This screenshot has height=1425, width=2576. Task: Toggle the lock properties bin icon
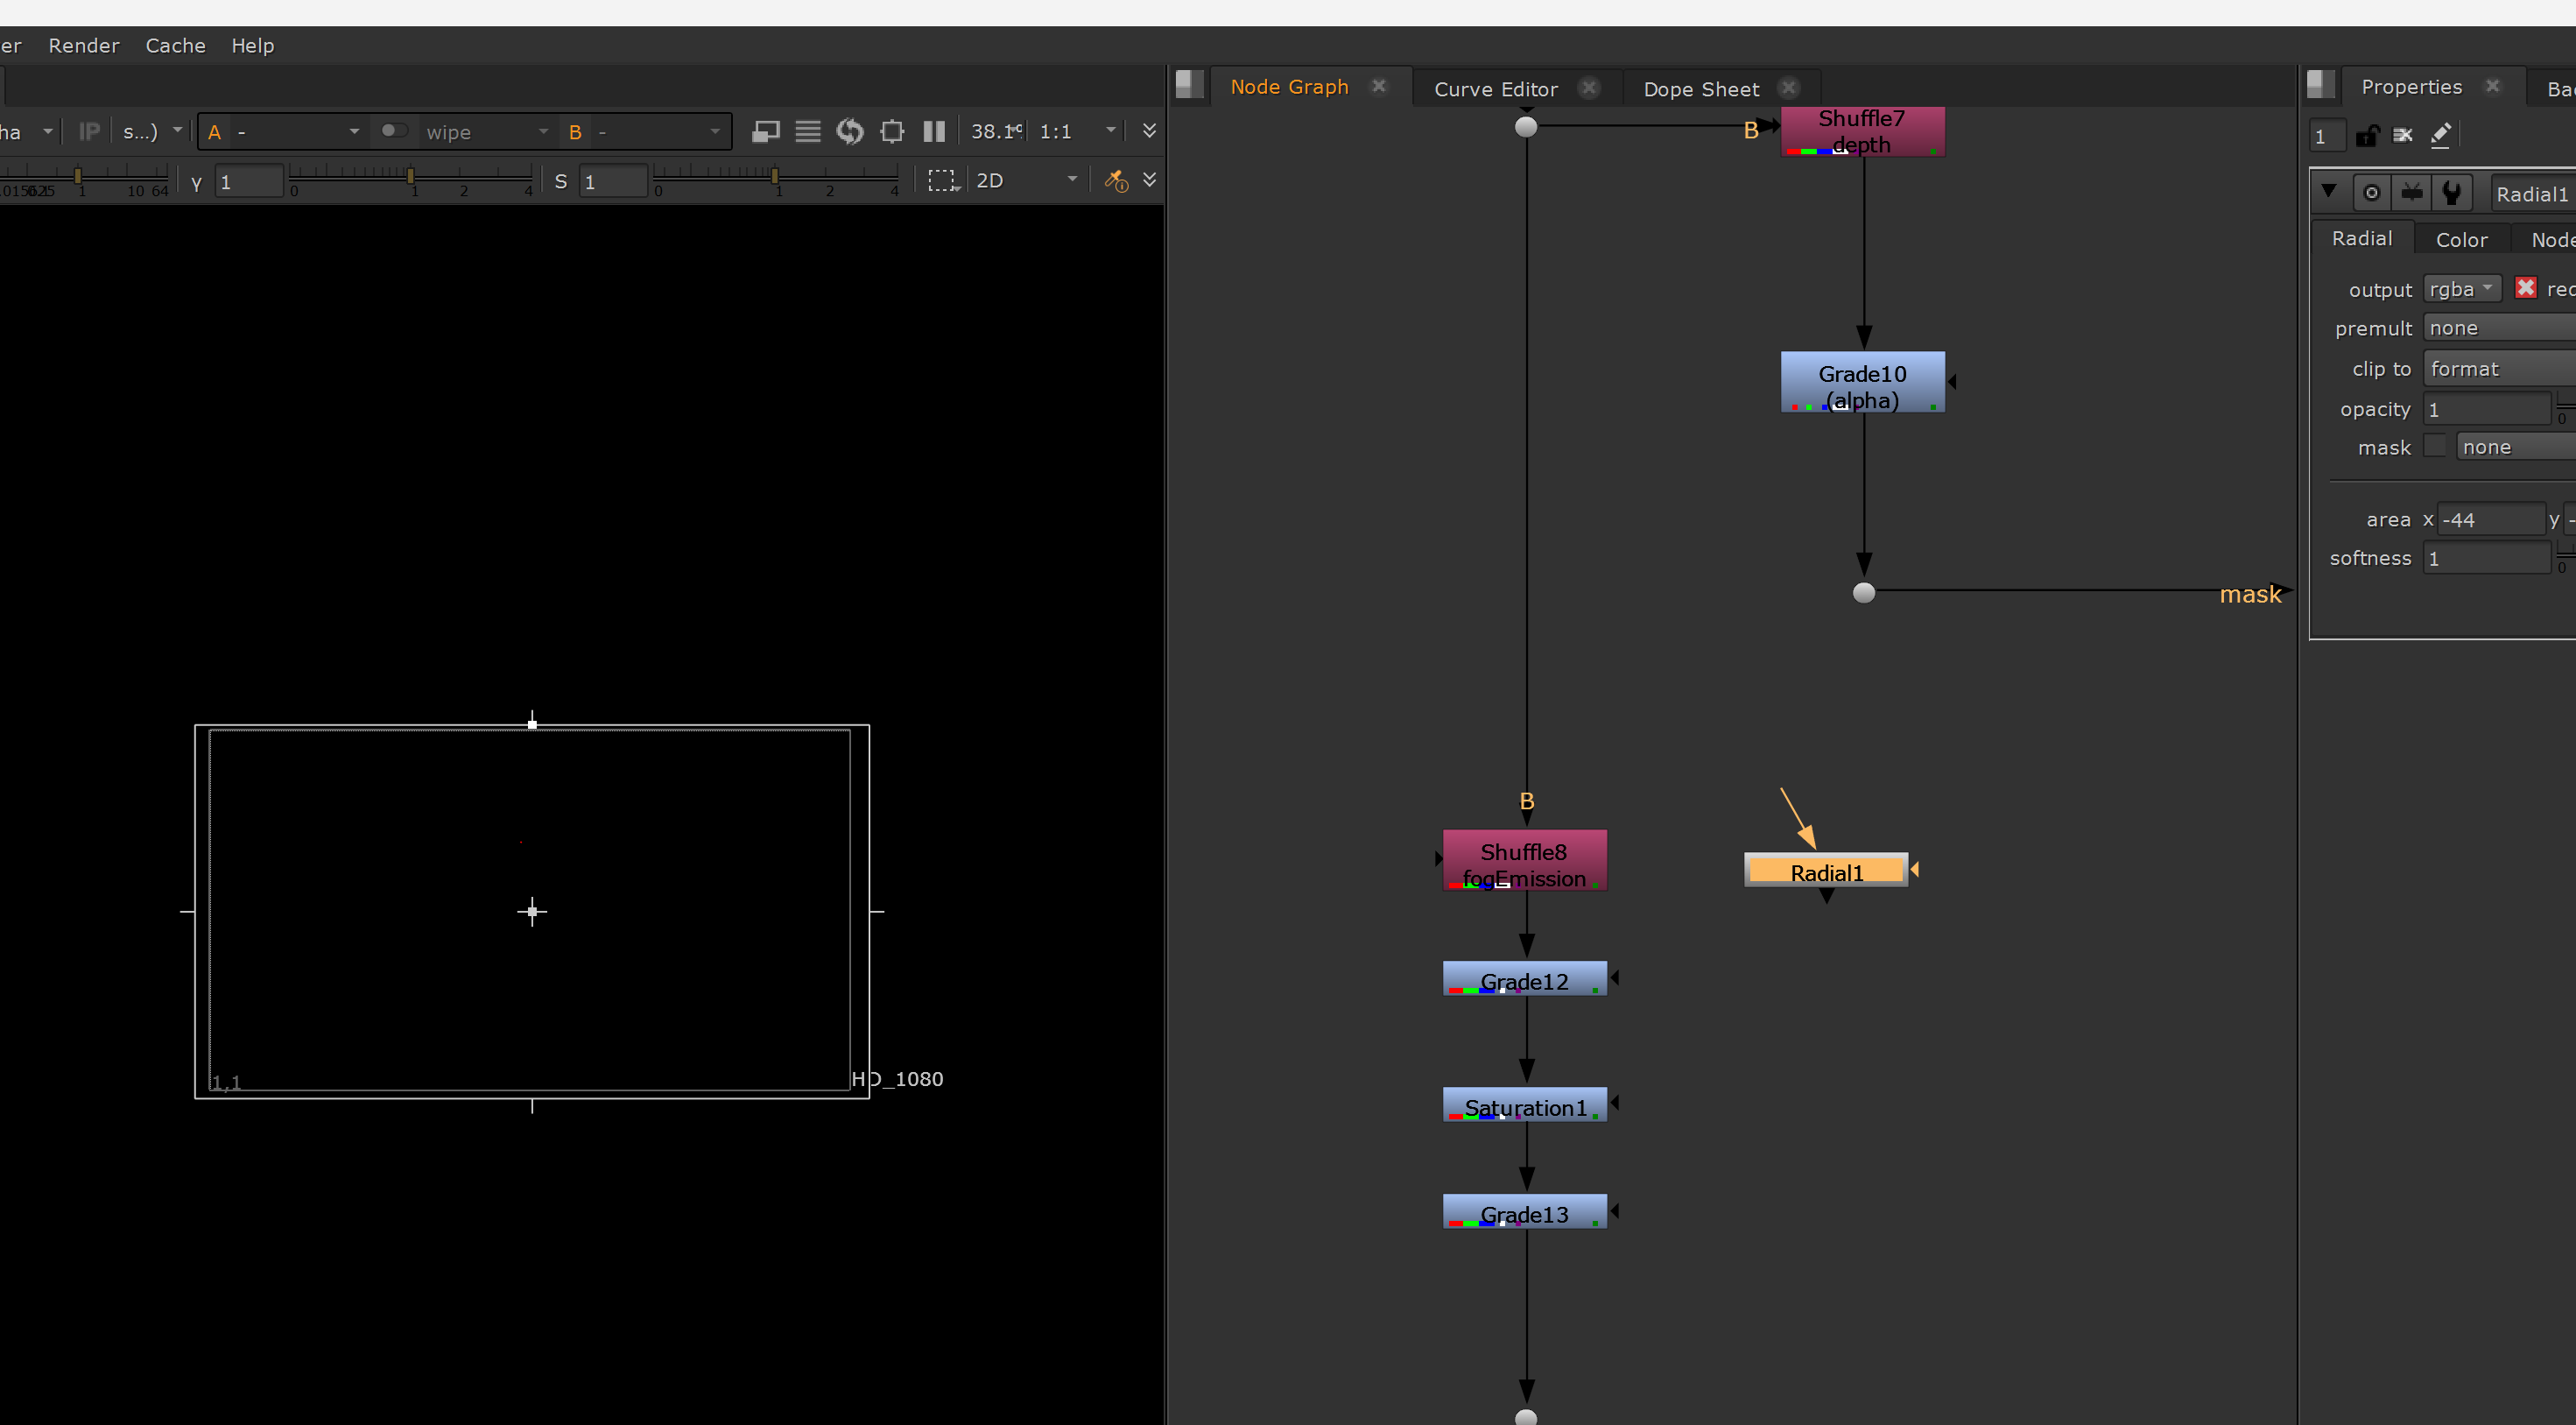click(x=2366, y=135)
